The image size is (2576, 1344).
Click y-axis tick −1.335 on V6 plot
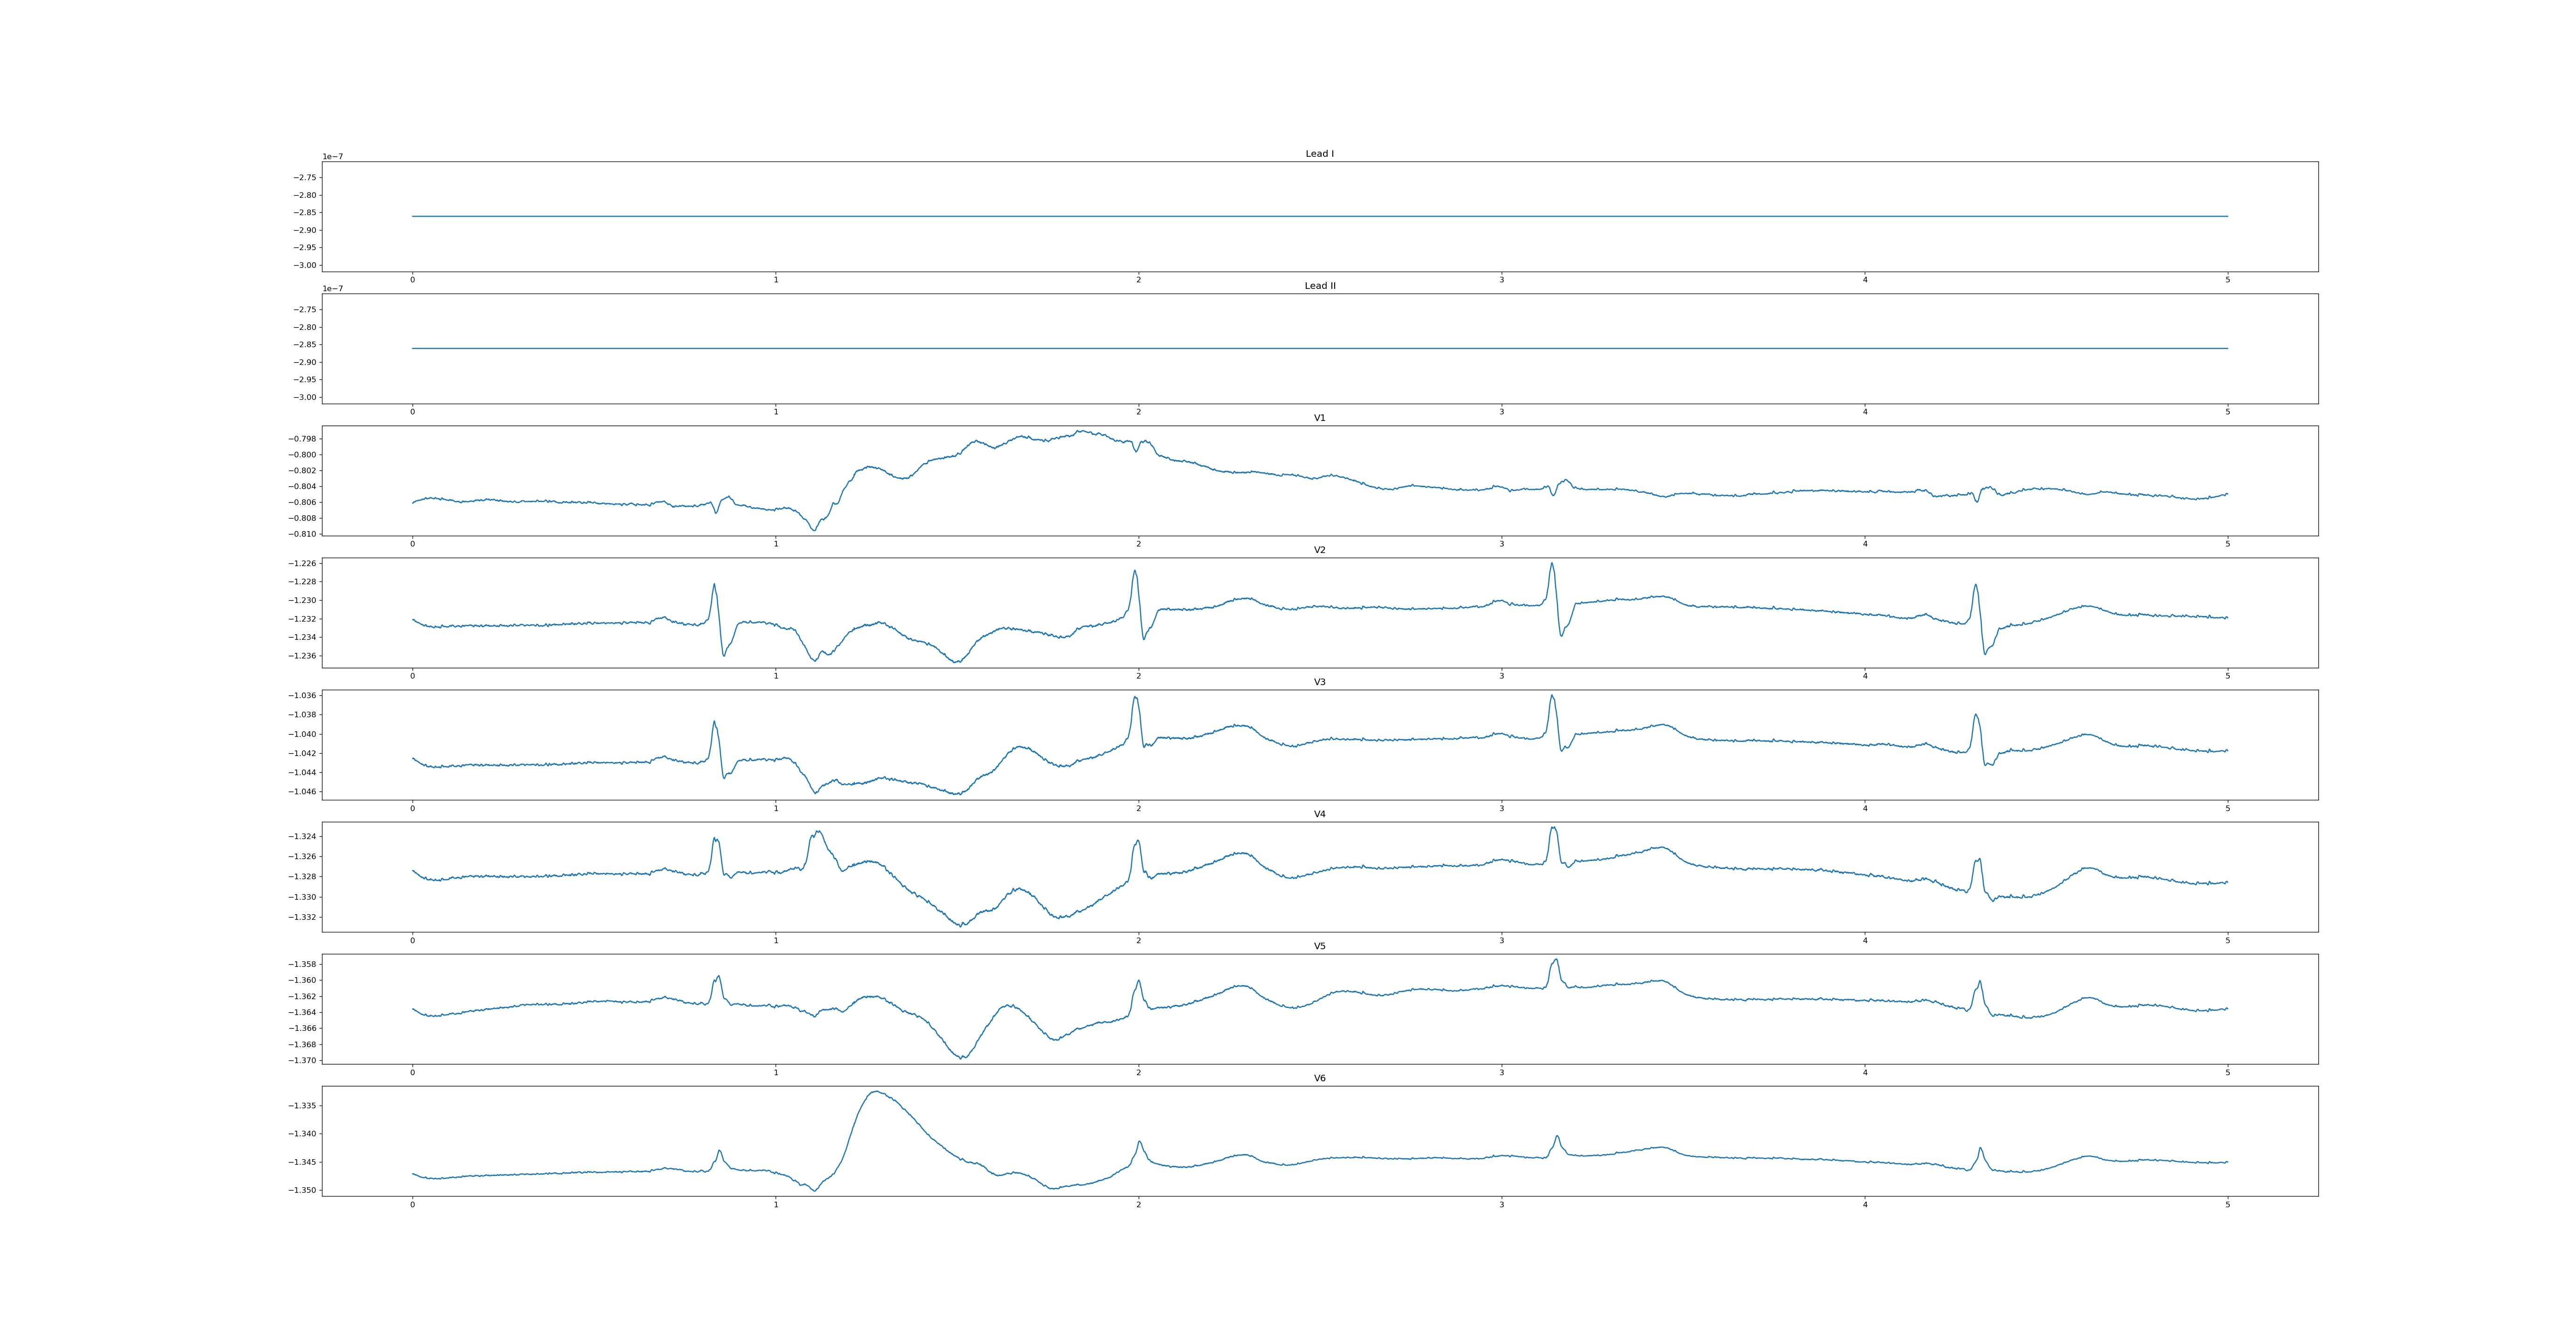[x=303, y=1106]
